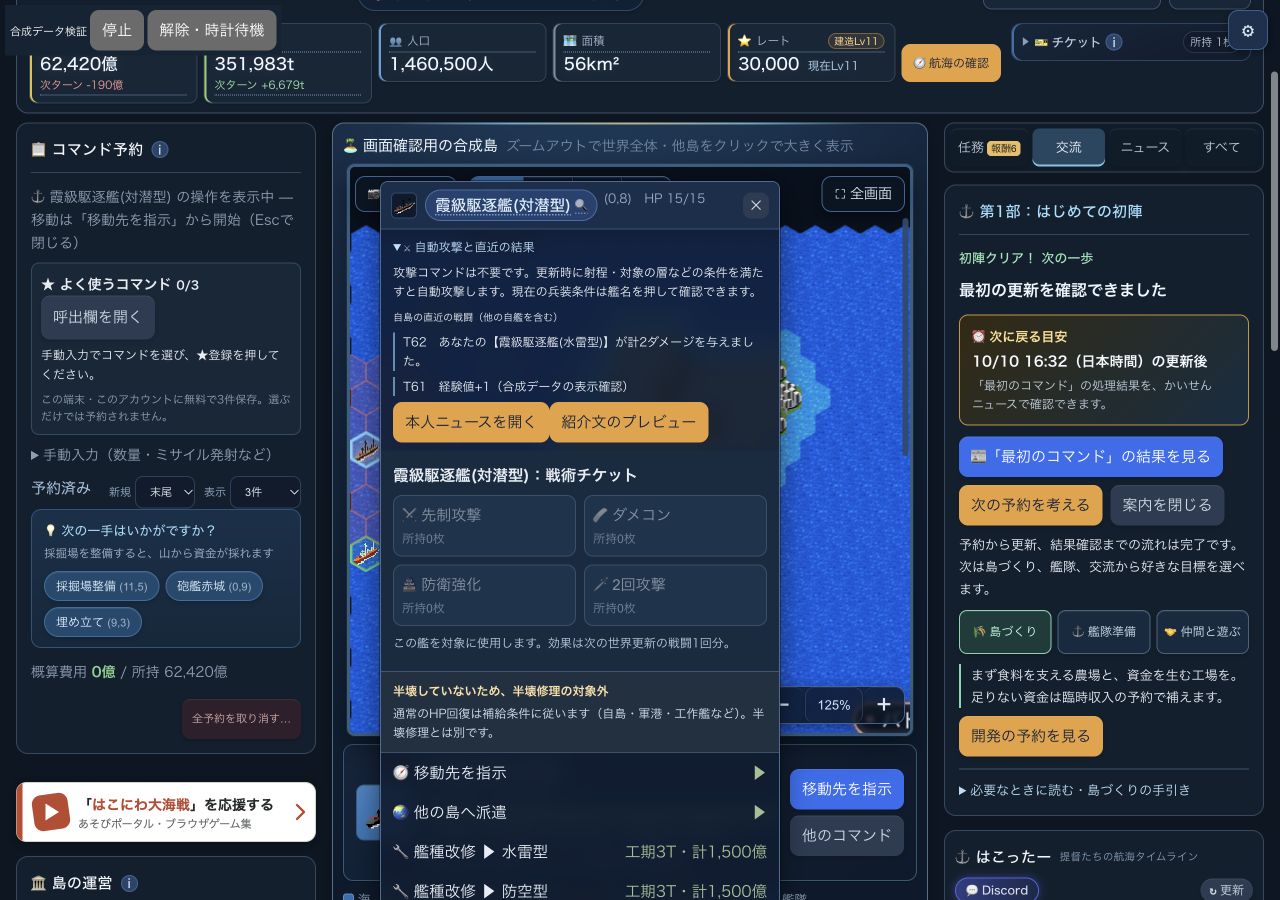This screenshot has width=1280, height=900.
Task: Select the 島づくり goal option
Action: tap(1005, 631)
